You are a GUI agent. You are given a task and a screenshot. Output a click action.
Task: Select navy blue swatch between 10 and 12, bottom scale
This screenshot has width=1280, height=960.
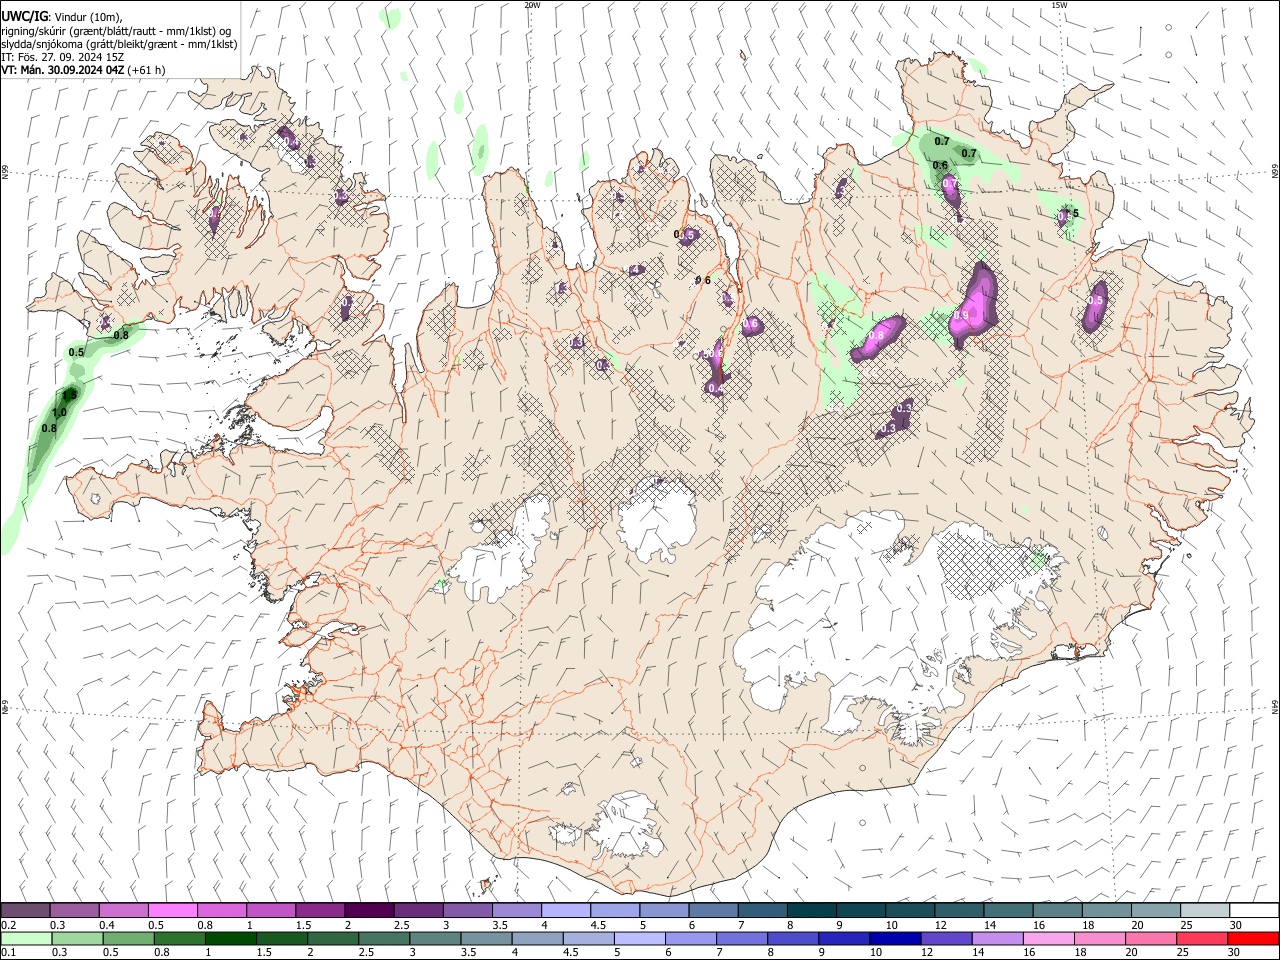[x=895, y=939]
